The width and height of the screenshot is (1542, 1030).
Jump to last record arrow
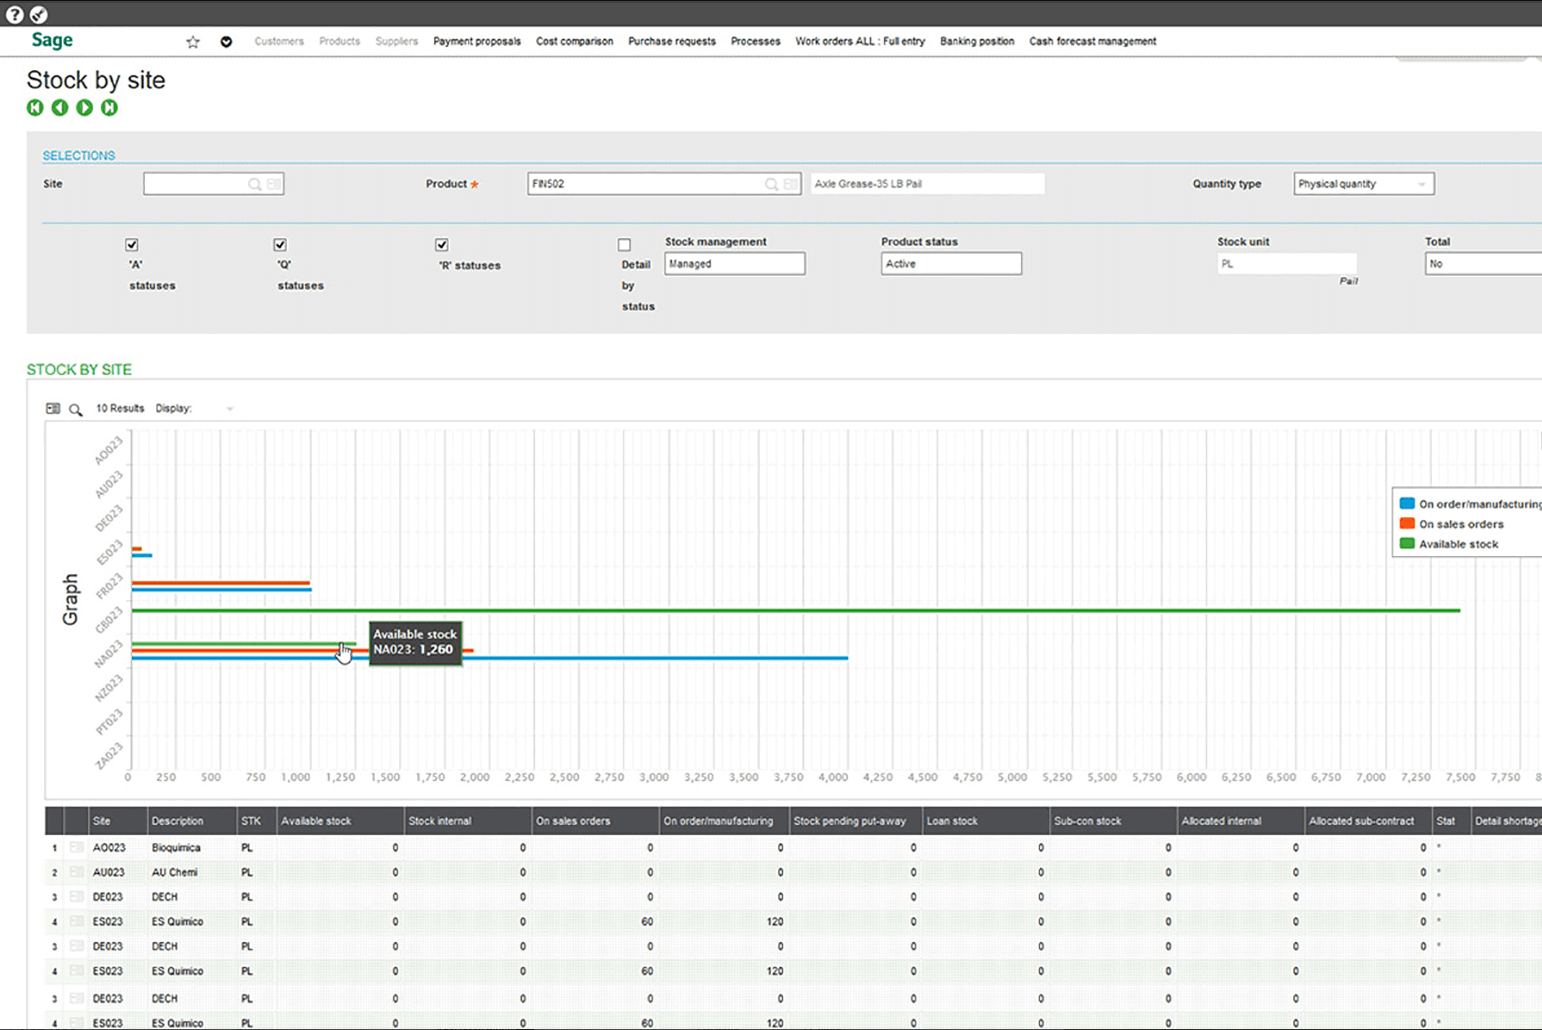pos(109,108)
